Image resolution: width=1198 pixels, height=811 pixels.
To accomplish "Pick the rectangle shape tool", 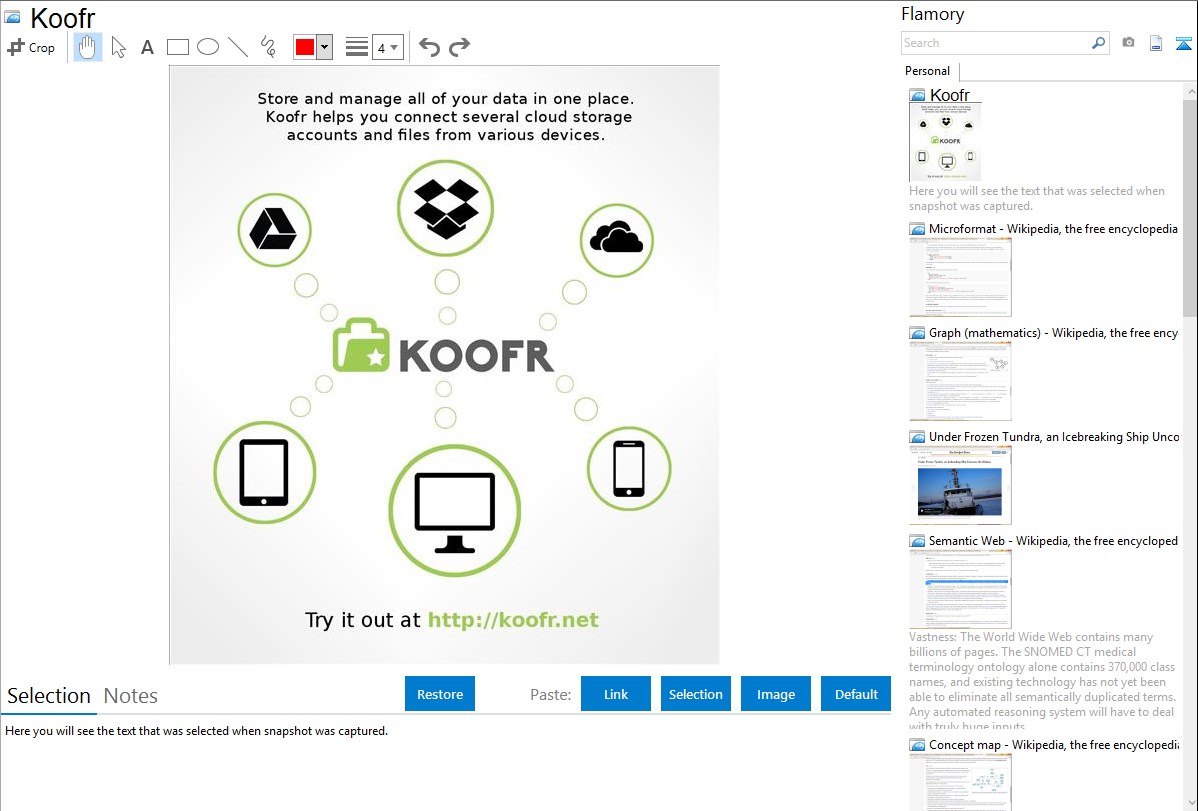I will [177, 47].
